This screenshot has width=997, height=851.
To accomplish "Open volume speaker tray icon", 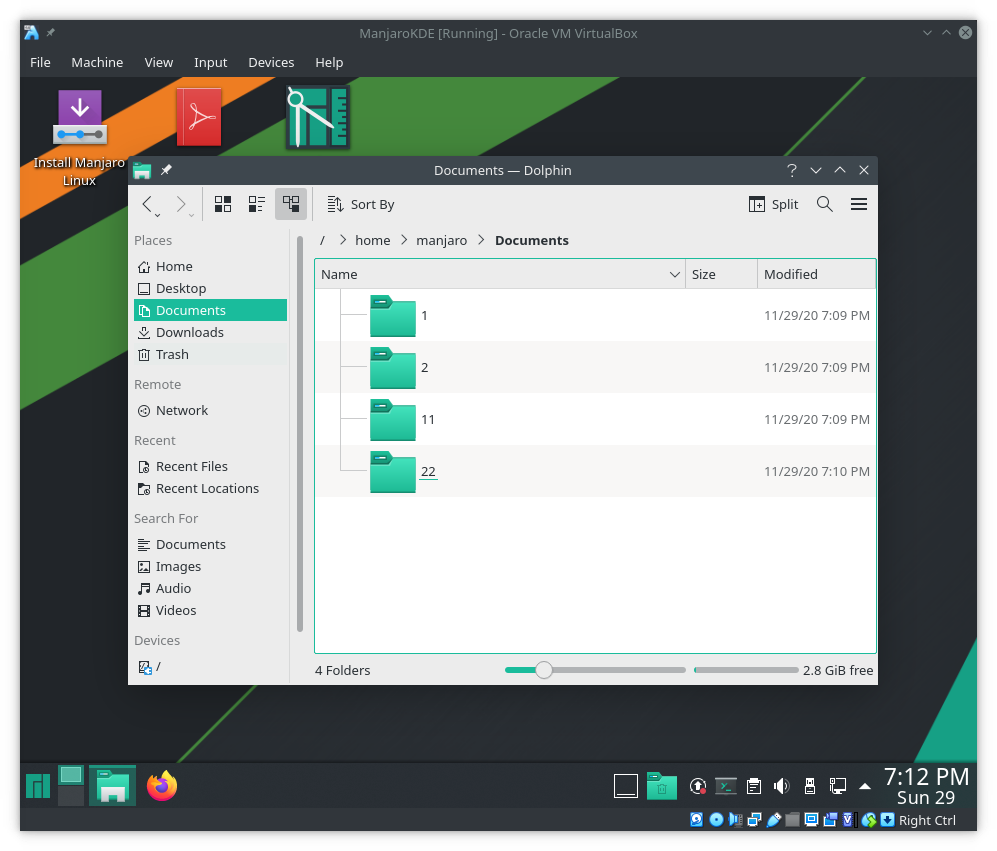I will (781, 787).
